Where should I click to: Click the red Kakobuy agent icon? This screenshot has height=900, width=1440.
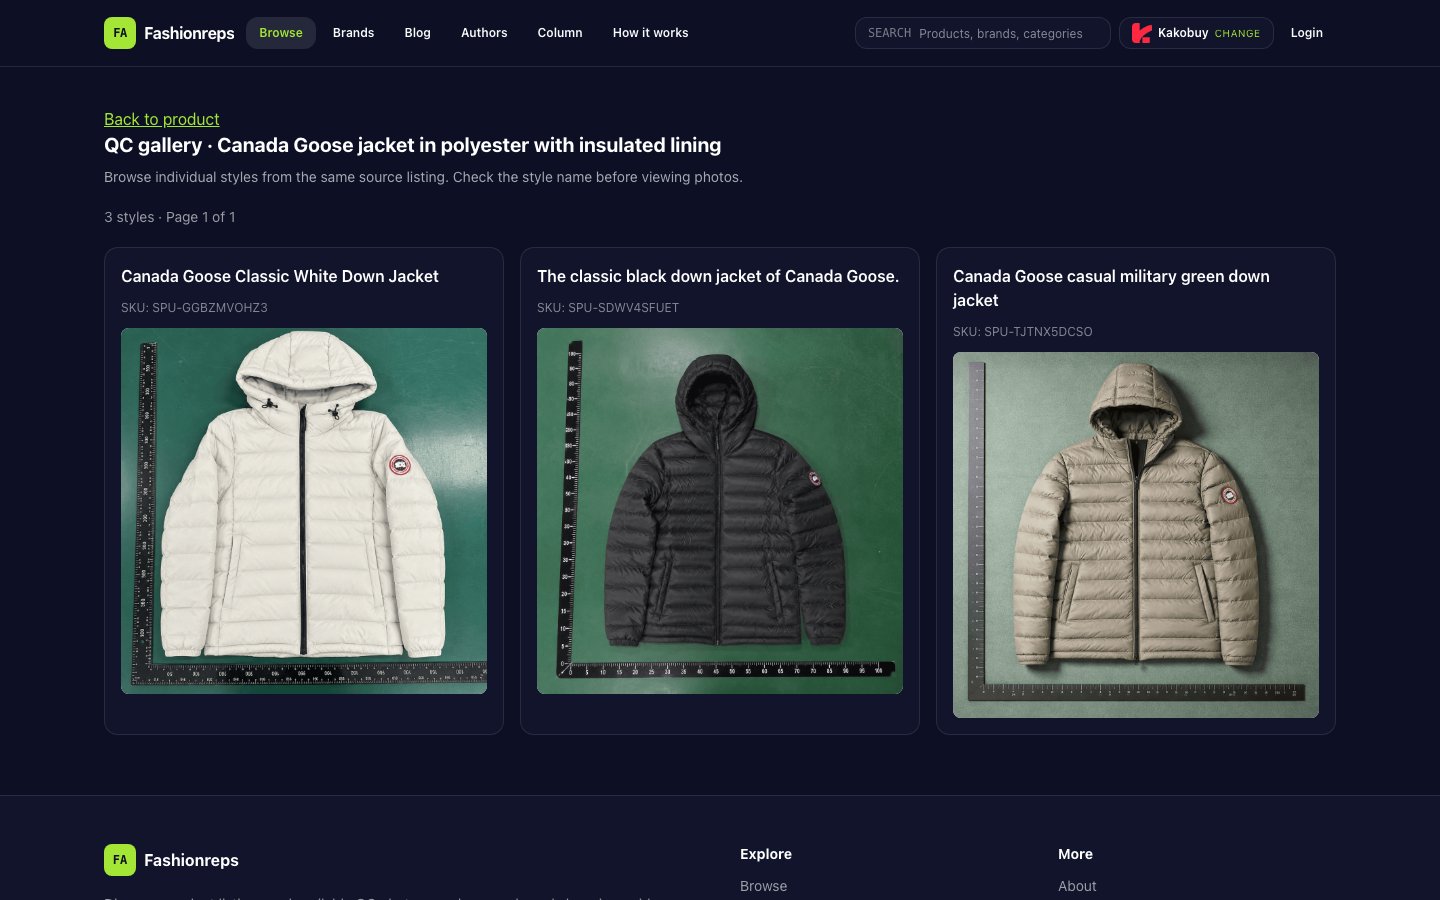pos(1141,33)
